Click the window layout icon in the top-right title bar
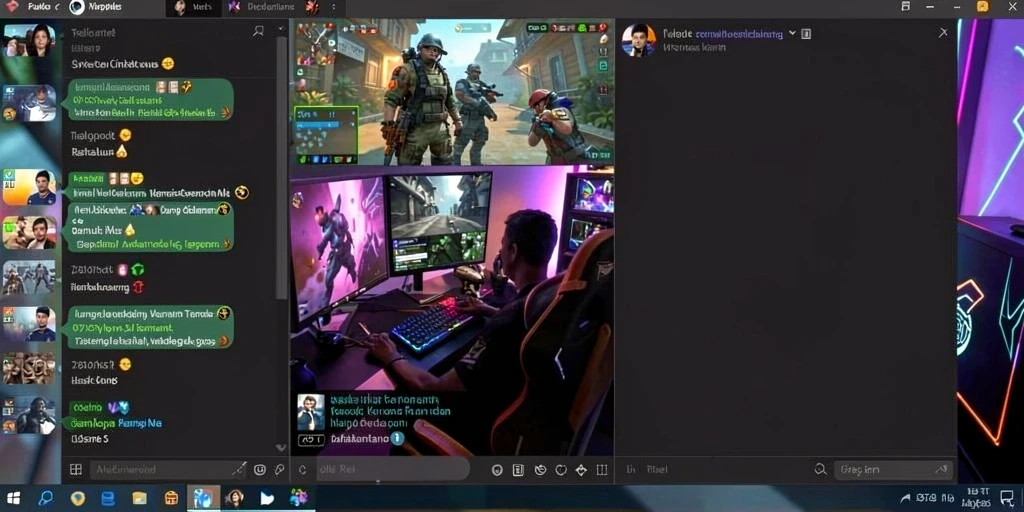The image size is (1024, 512). click(x=905, y=7)
